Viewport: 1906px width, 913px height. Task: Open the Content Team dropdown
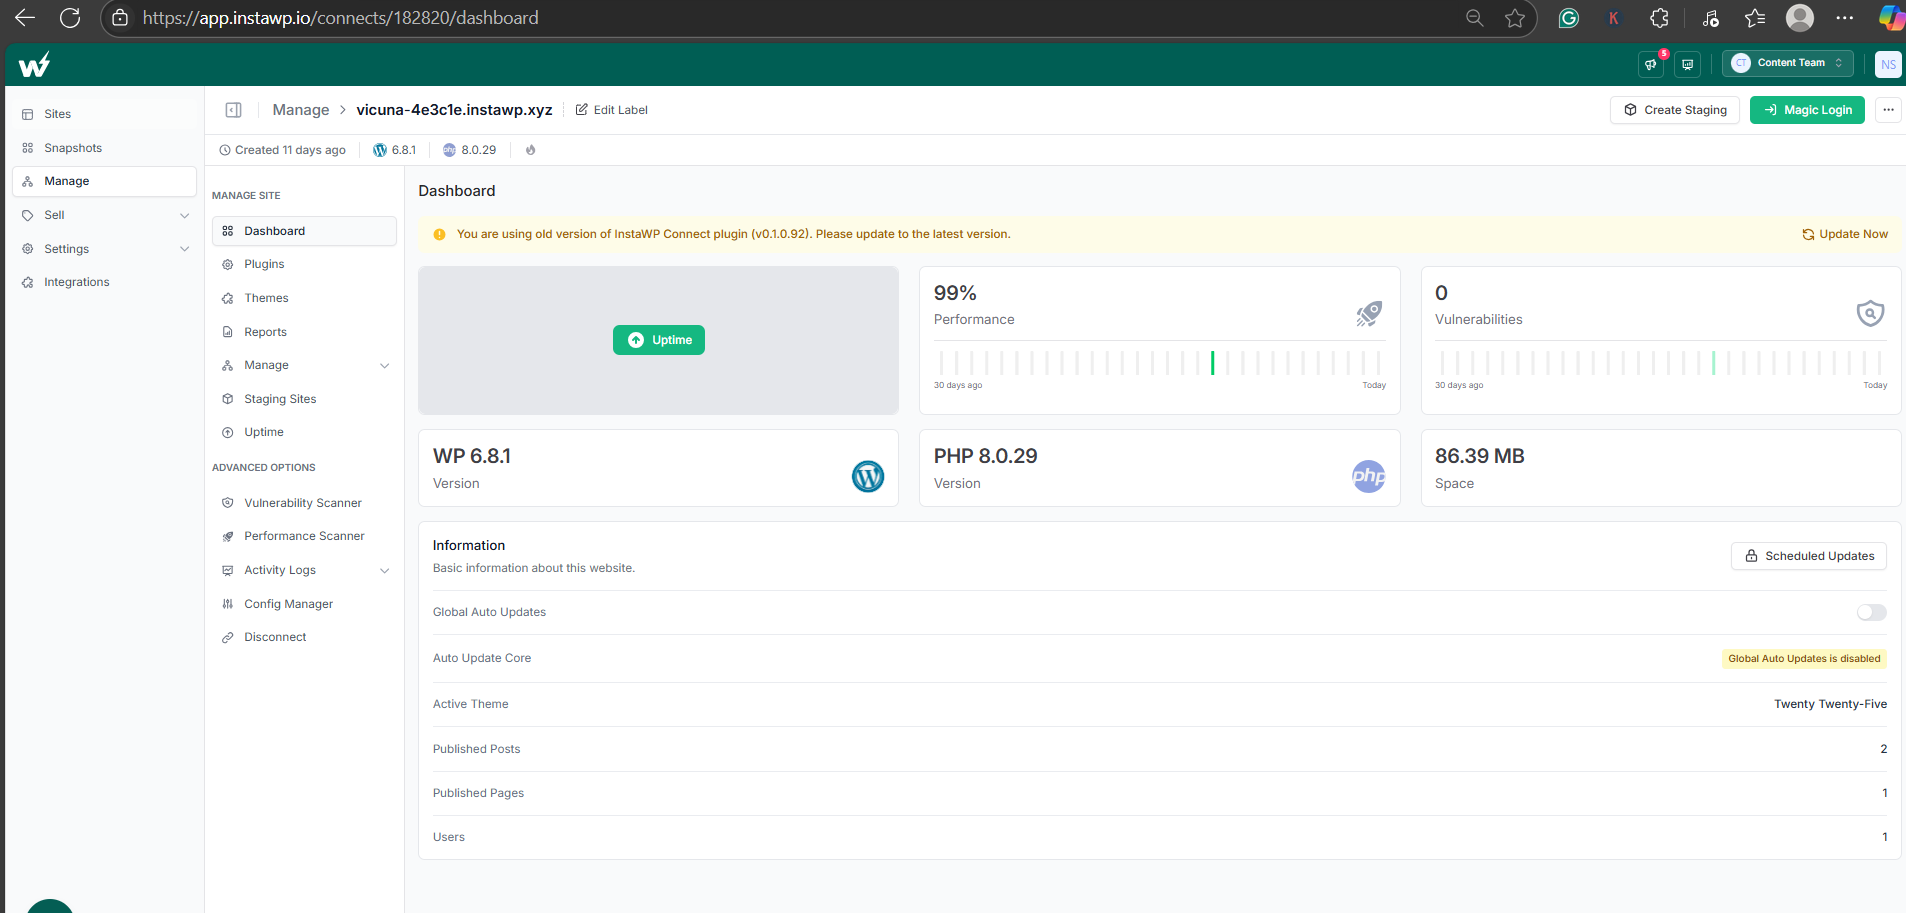pyautogui.click(x=1788, y=63)
